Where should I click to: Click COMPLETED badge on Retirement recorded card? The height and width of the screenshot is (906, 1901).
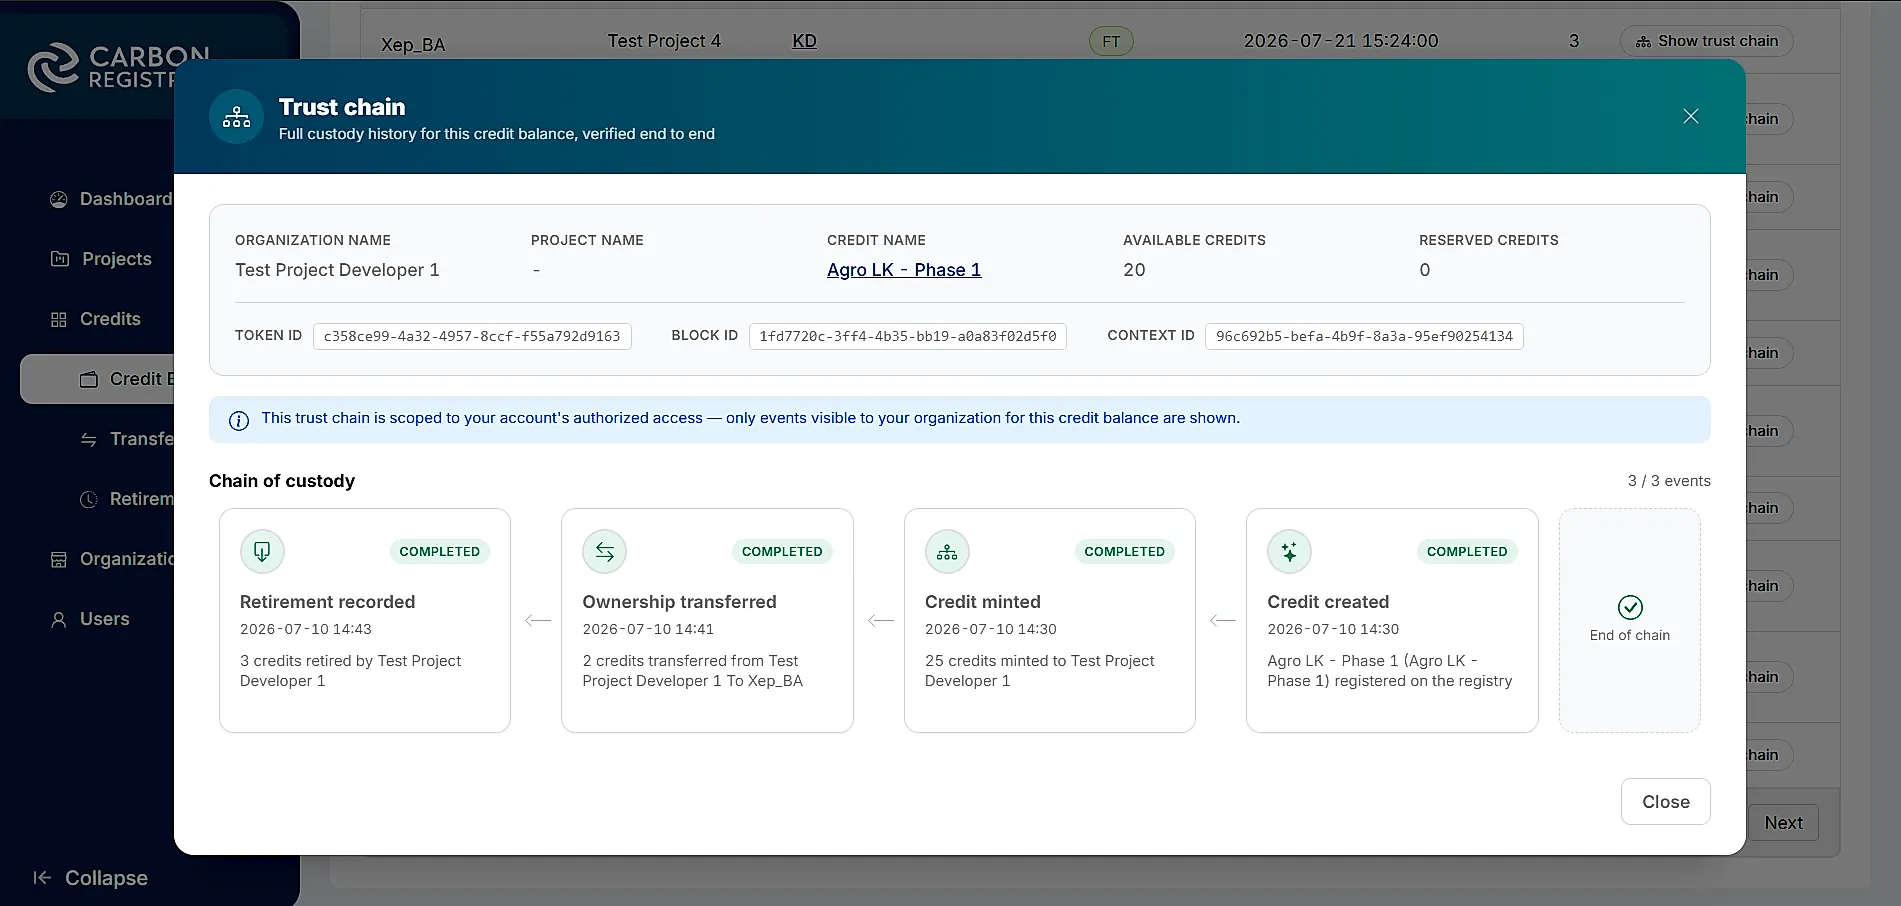click(x=439, y=552)
